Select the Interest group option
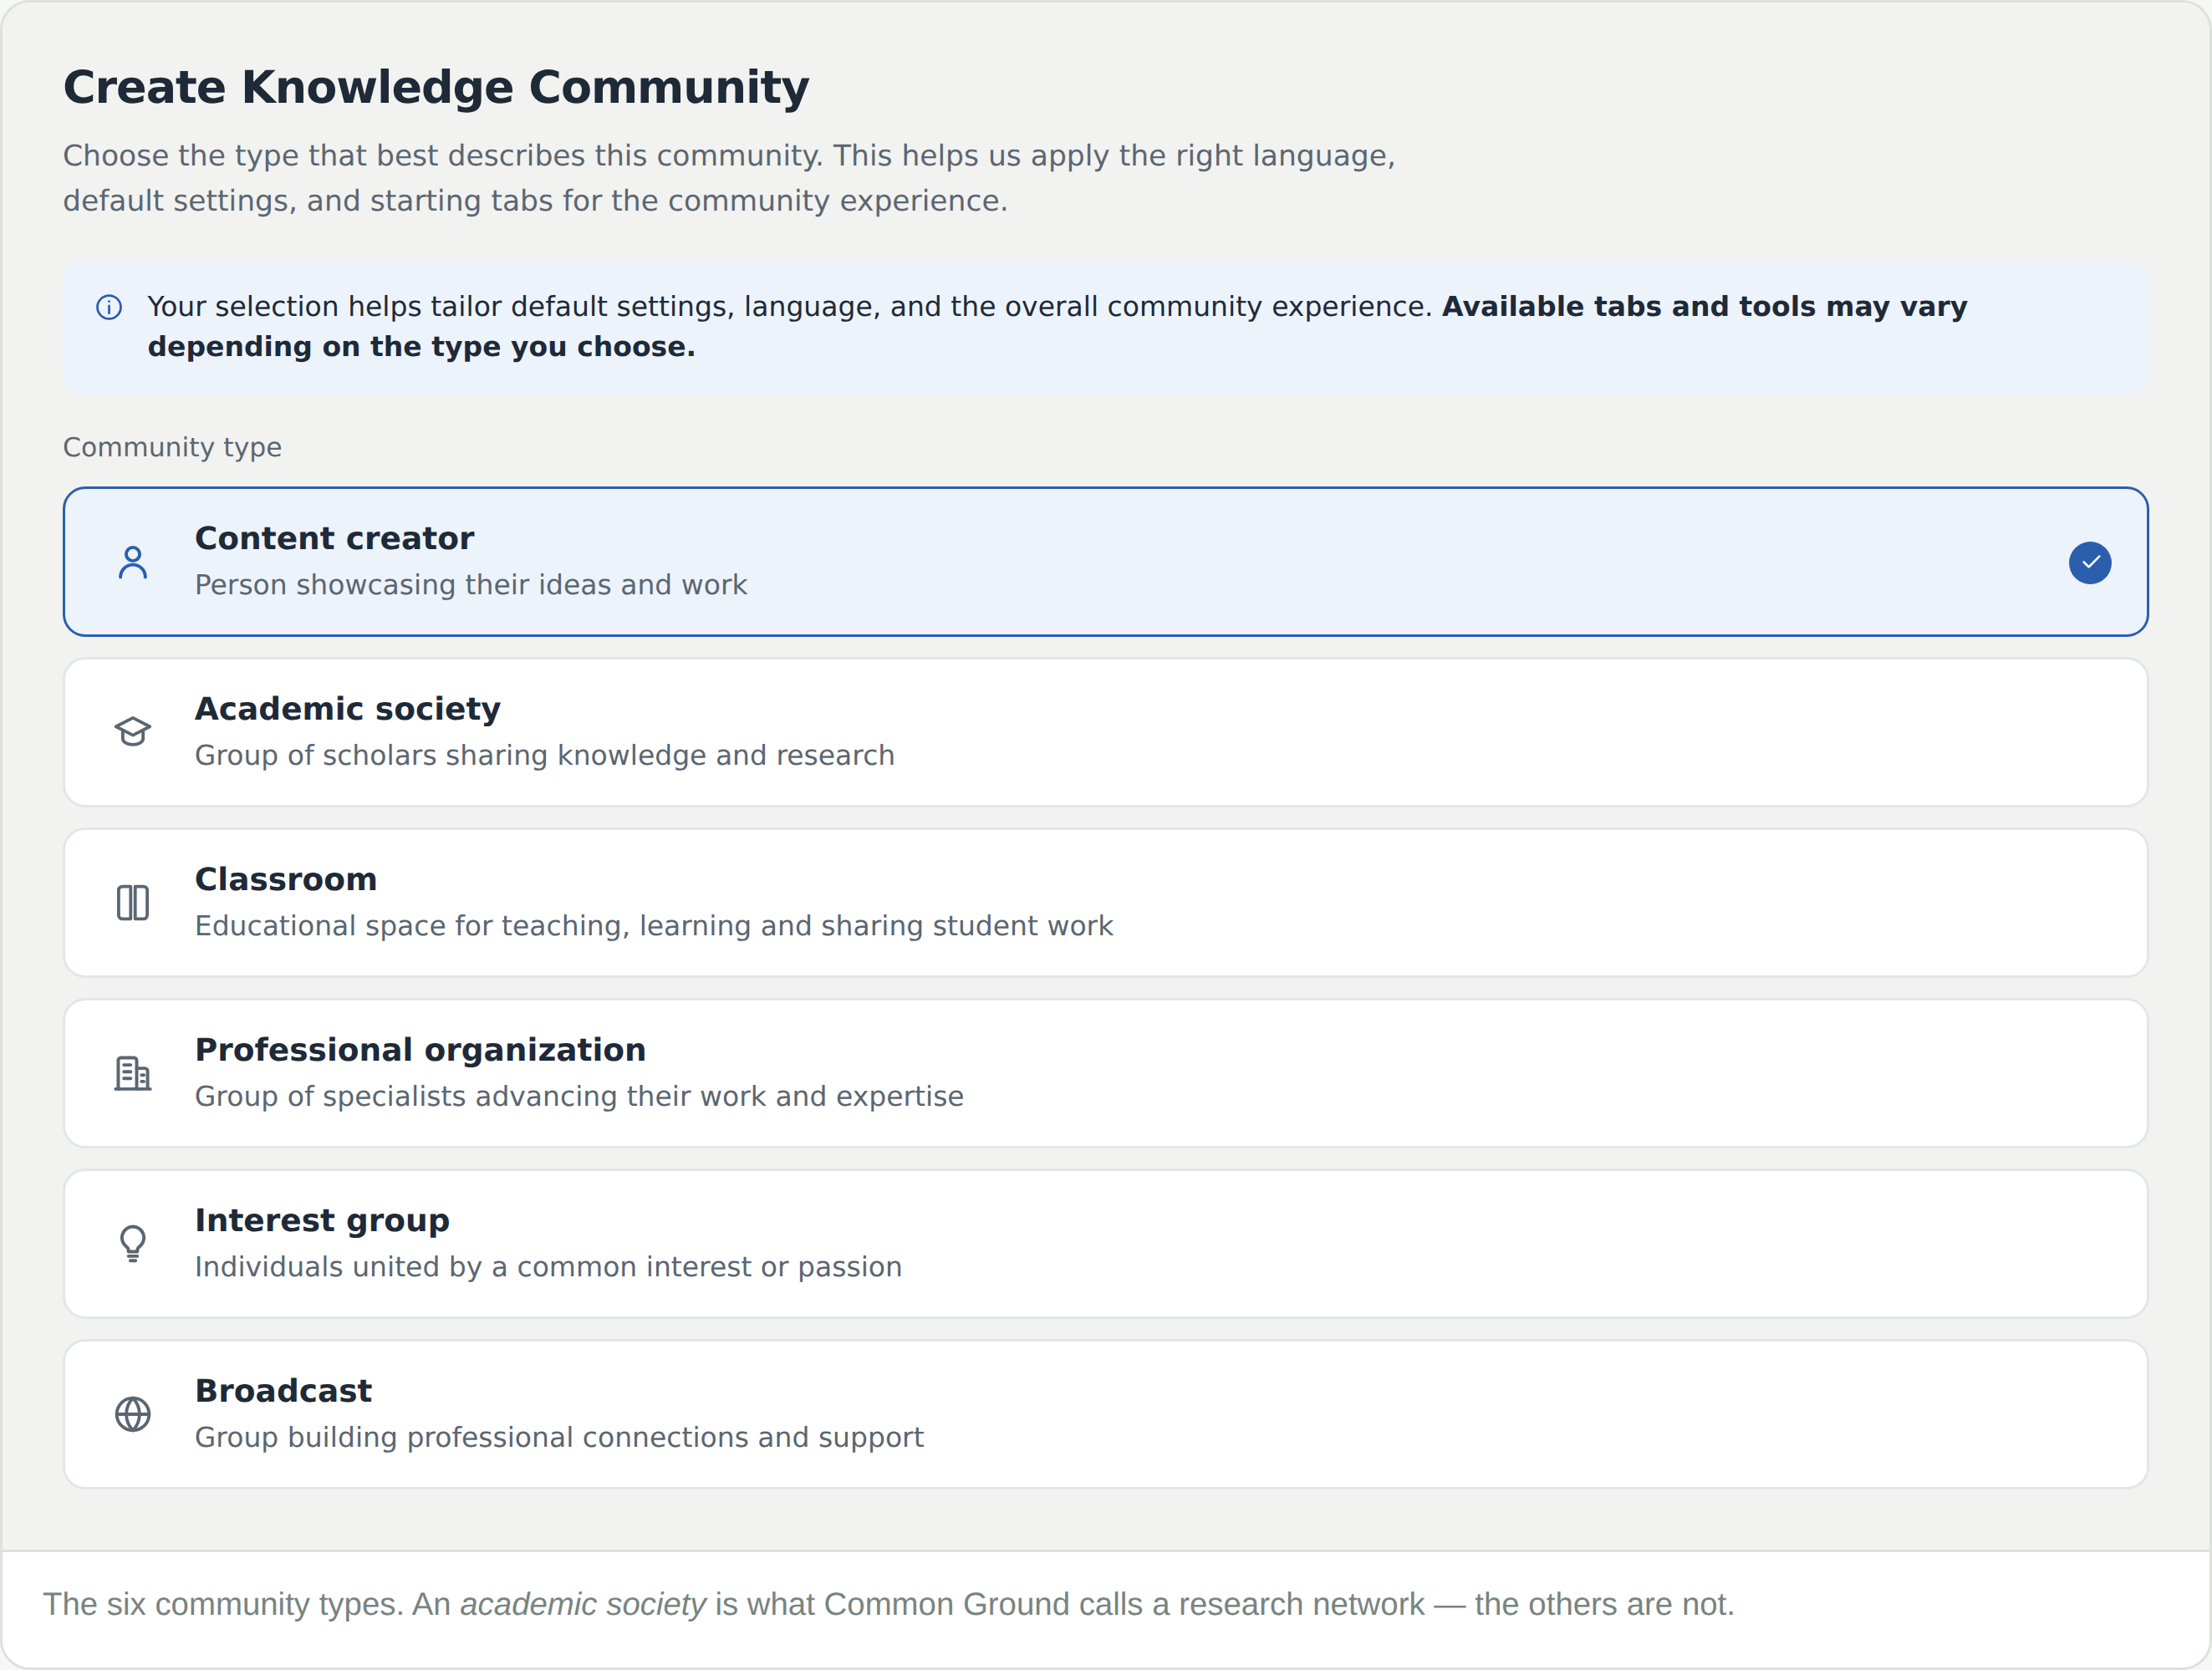Image resolution: width=2212 pixels, height=1670 pixels. tap(1106, 1244)
